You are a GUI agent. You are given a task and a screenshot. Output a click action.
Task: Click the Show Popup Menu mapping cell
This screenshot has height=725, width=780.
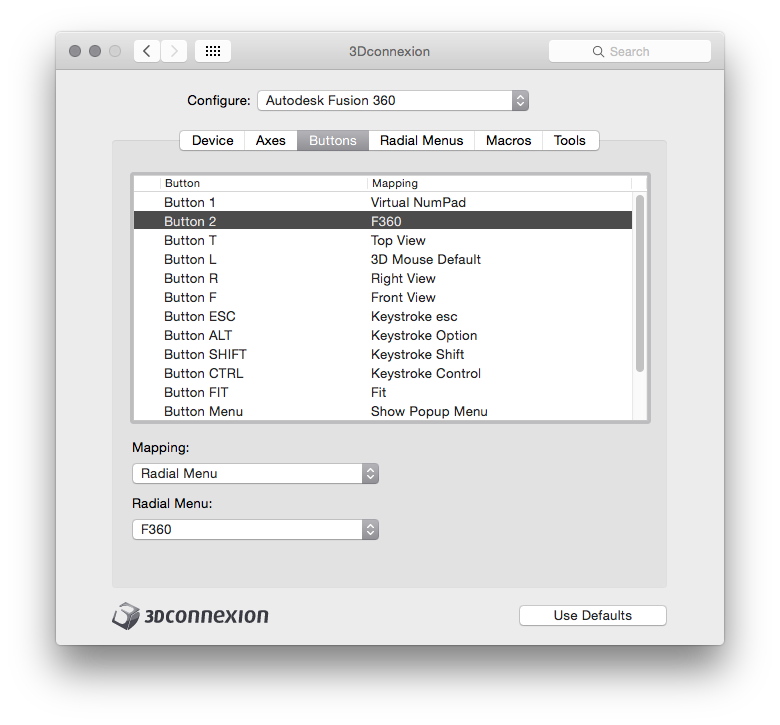coord(429,412)
